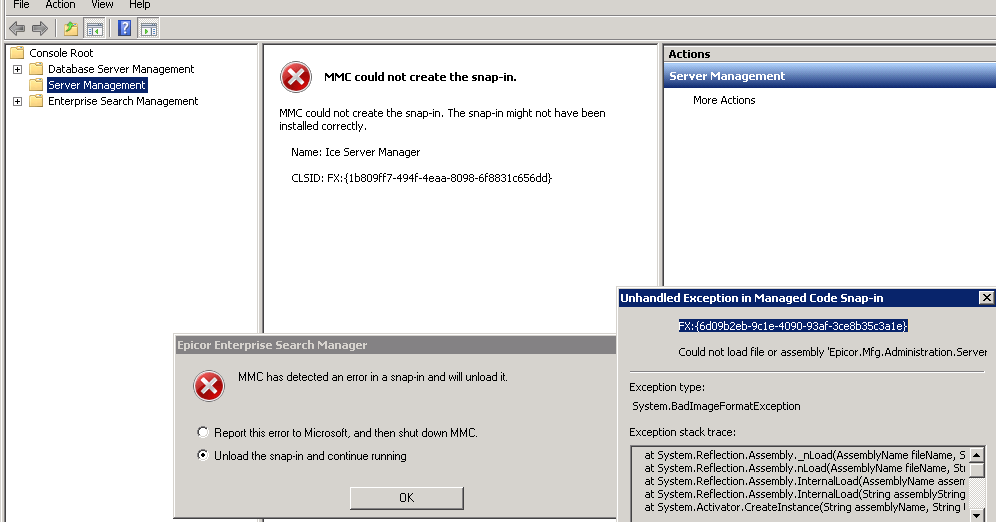Click the Enterprise Search Management folder icon
The height and width of the screenshot is (522, 996).
point(36,101)
